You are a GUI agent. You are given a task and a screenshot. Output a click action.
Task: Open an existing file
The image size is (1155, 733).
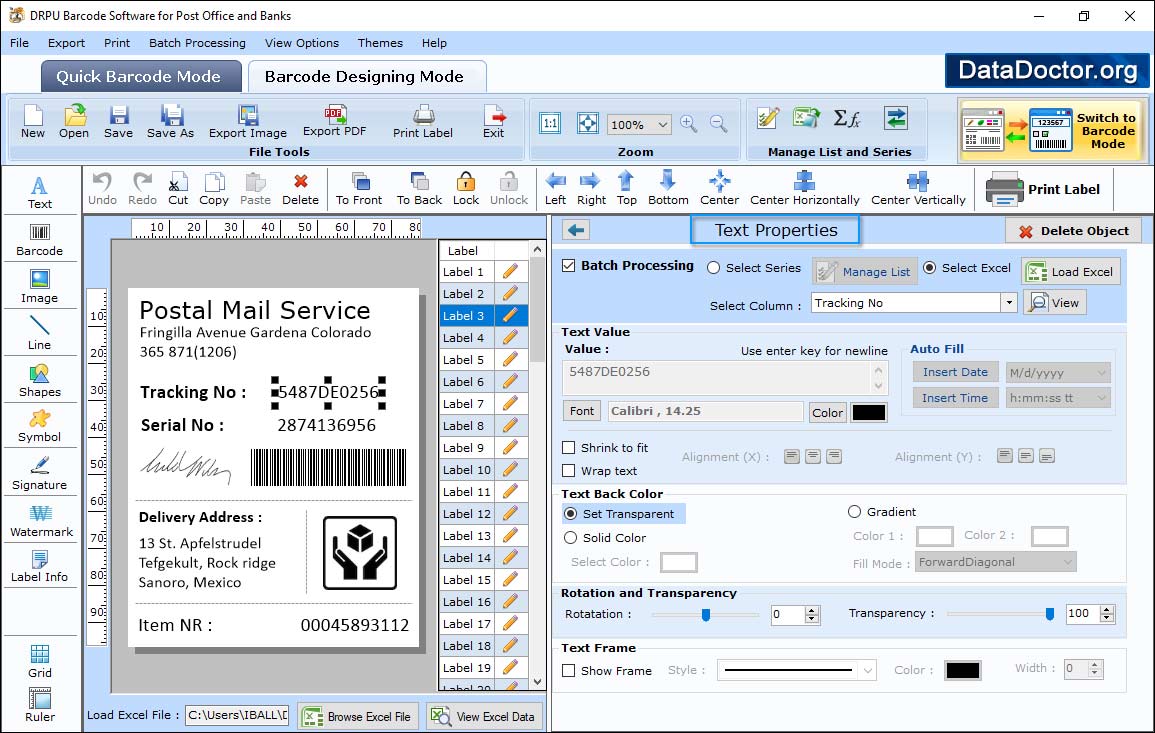[74, 122]
